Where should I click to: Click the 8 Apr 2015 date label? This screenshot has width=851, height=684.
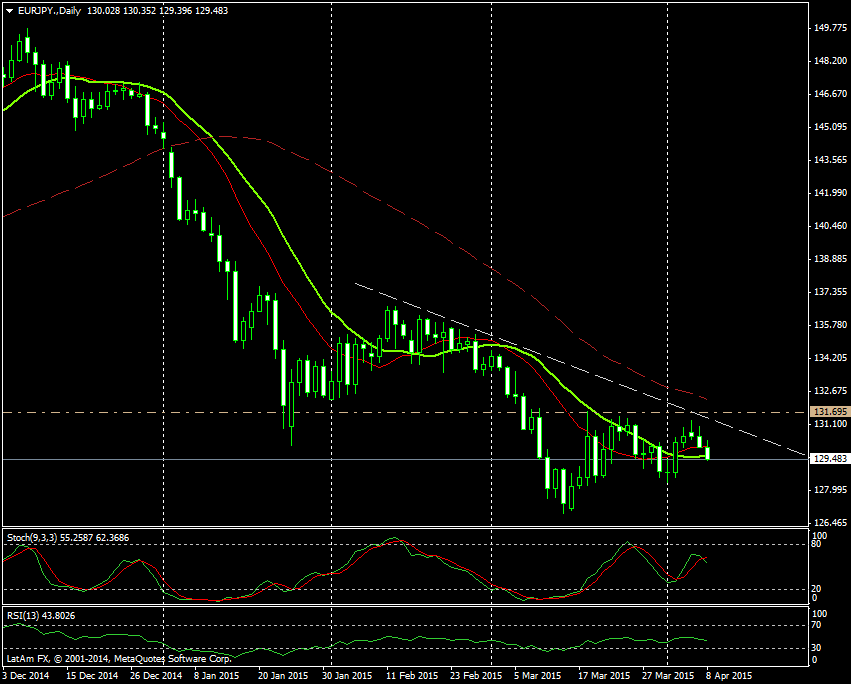point(730,675)
